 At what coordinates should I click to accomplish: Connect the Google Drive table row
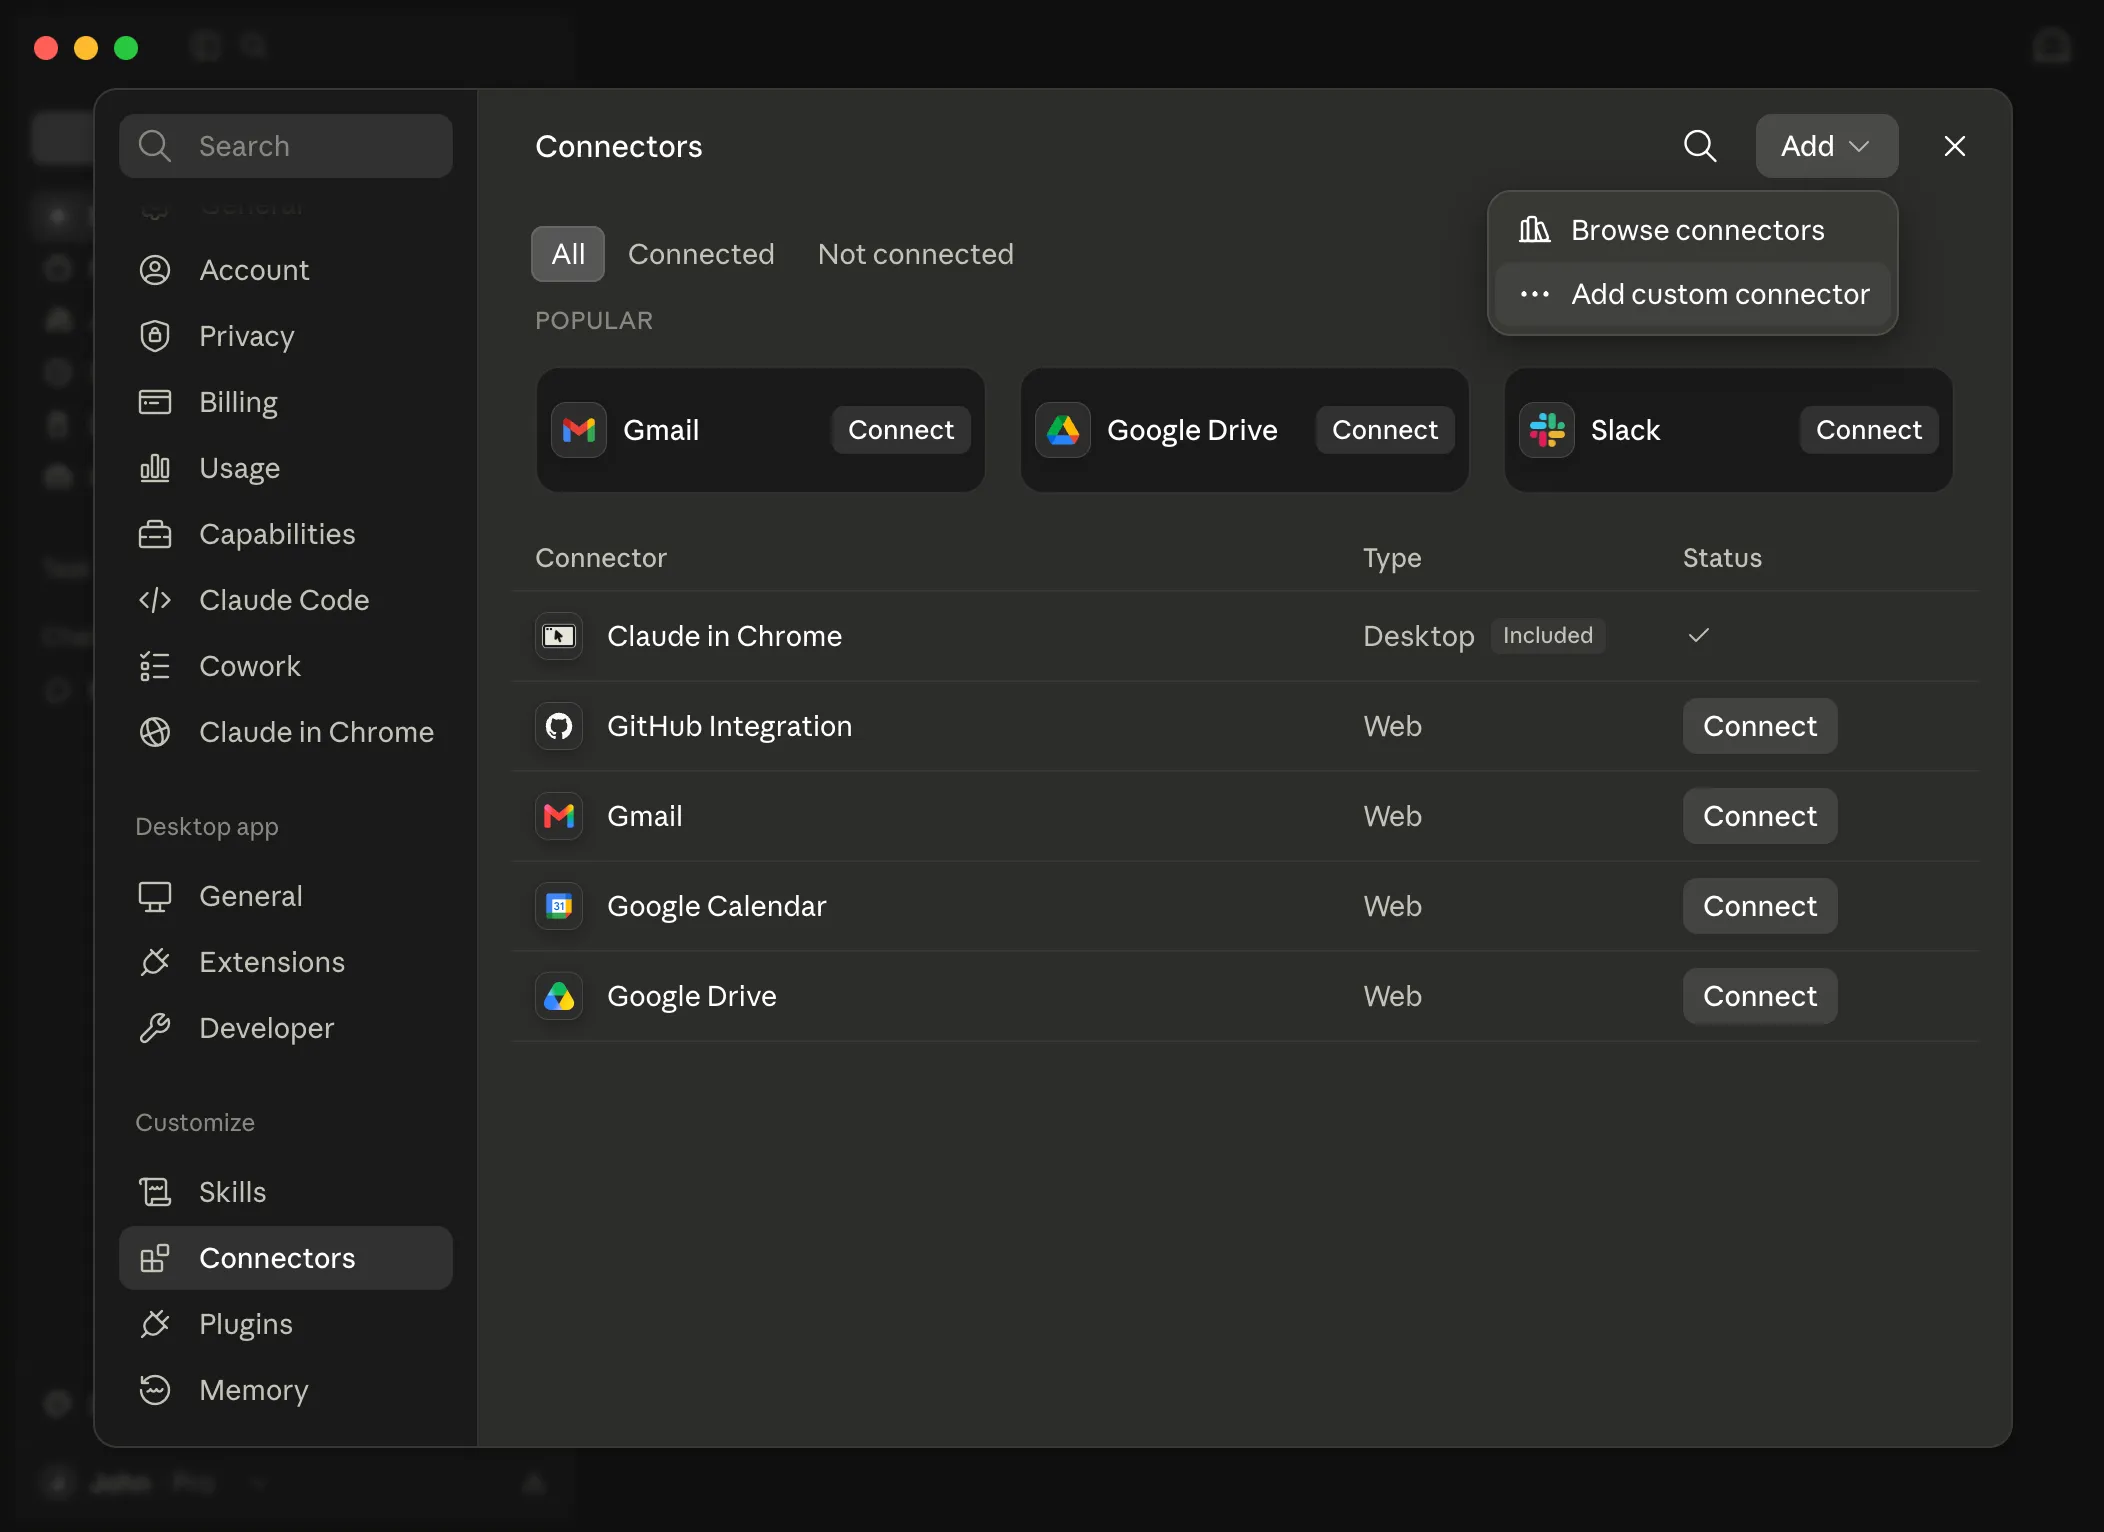[1760, 996]
